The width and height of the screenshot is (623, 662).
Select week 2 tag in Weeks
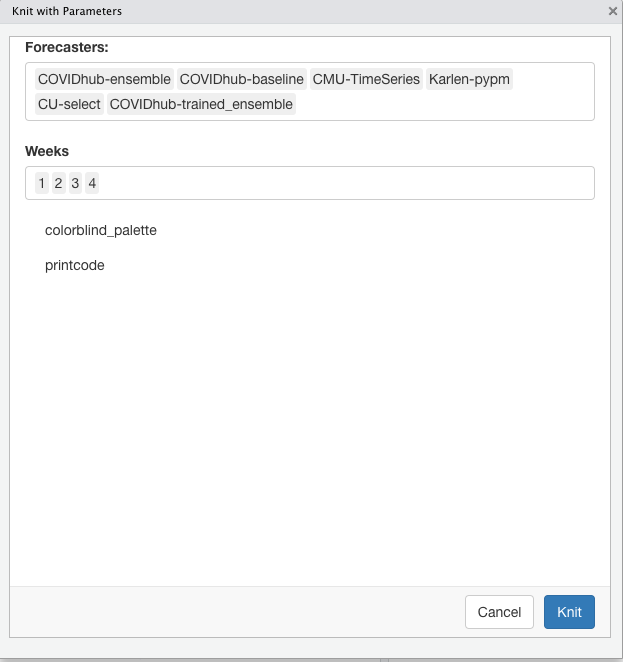point(58,183)
